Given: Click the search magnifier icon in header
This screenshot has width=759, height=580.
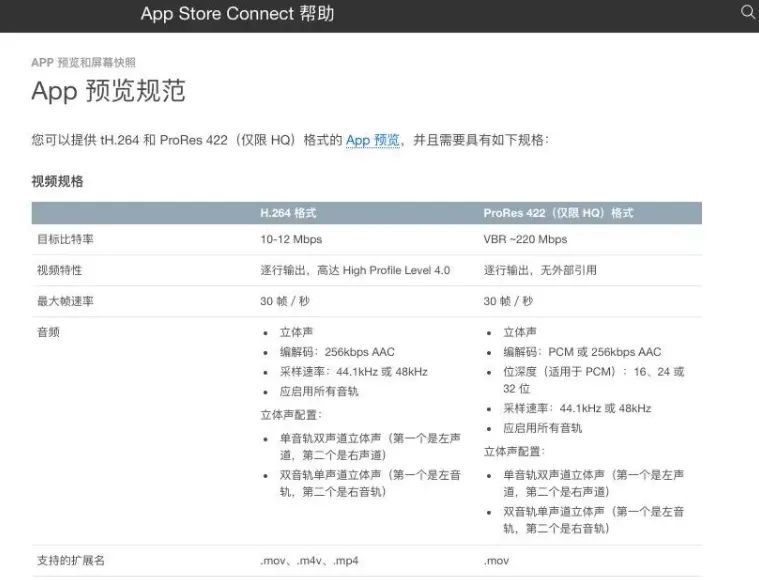Looking at the screenshot, I should pyautogui.click(x=748, y=12).
